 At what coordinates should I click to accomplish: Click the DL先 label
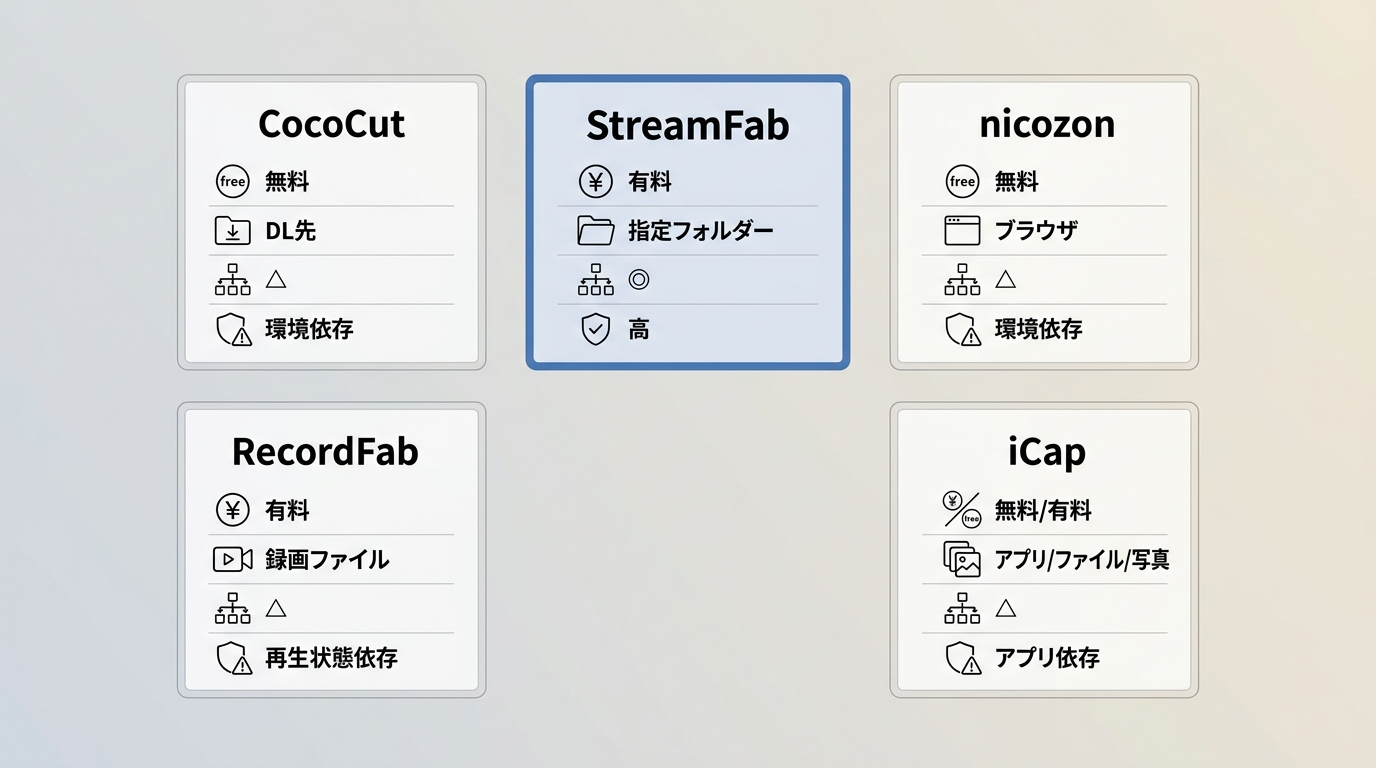(x=291, y=231)
